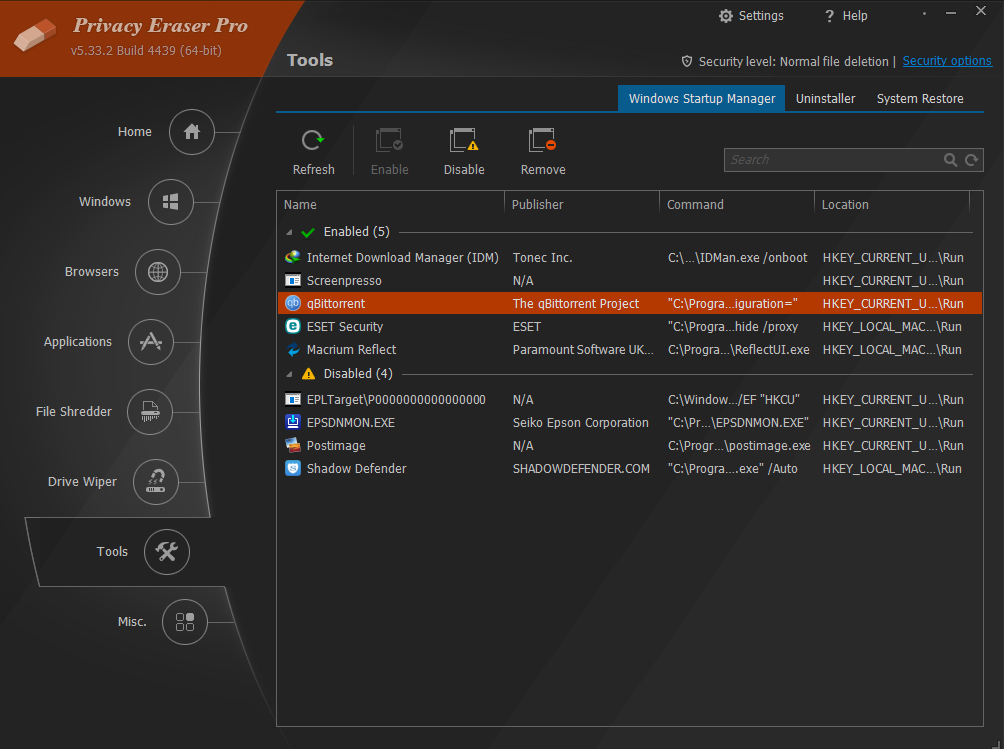Click the Tonec Inc. publisher cell
Viewport: 1004px width, 749px height.
pos(542,257)
